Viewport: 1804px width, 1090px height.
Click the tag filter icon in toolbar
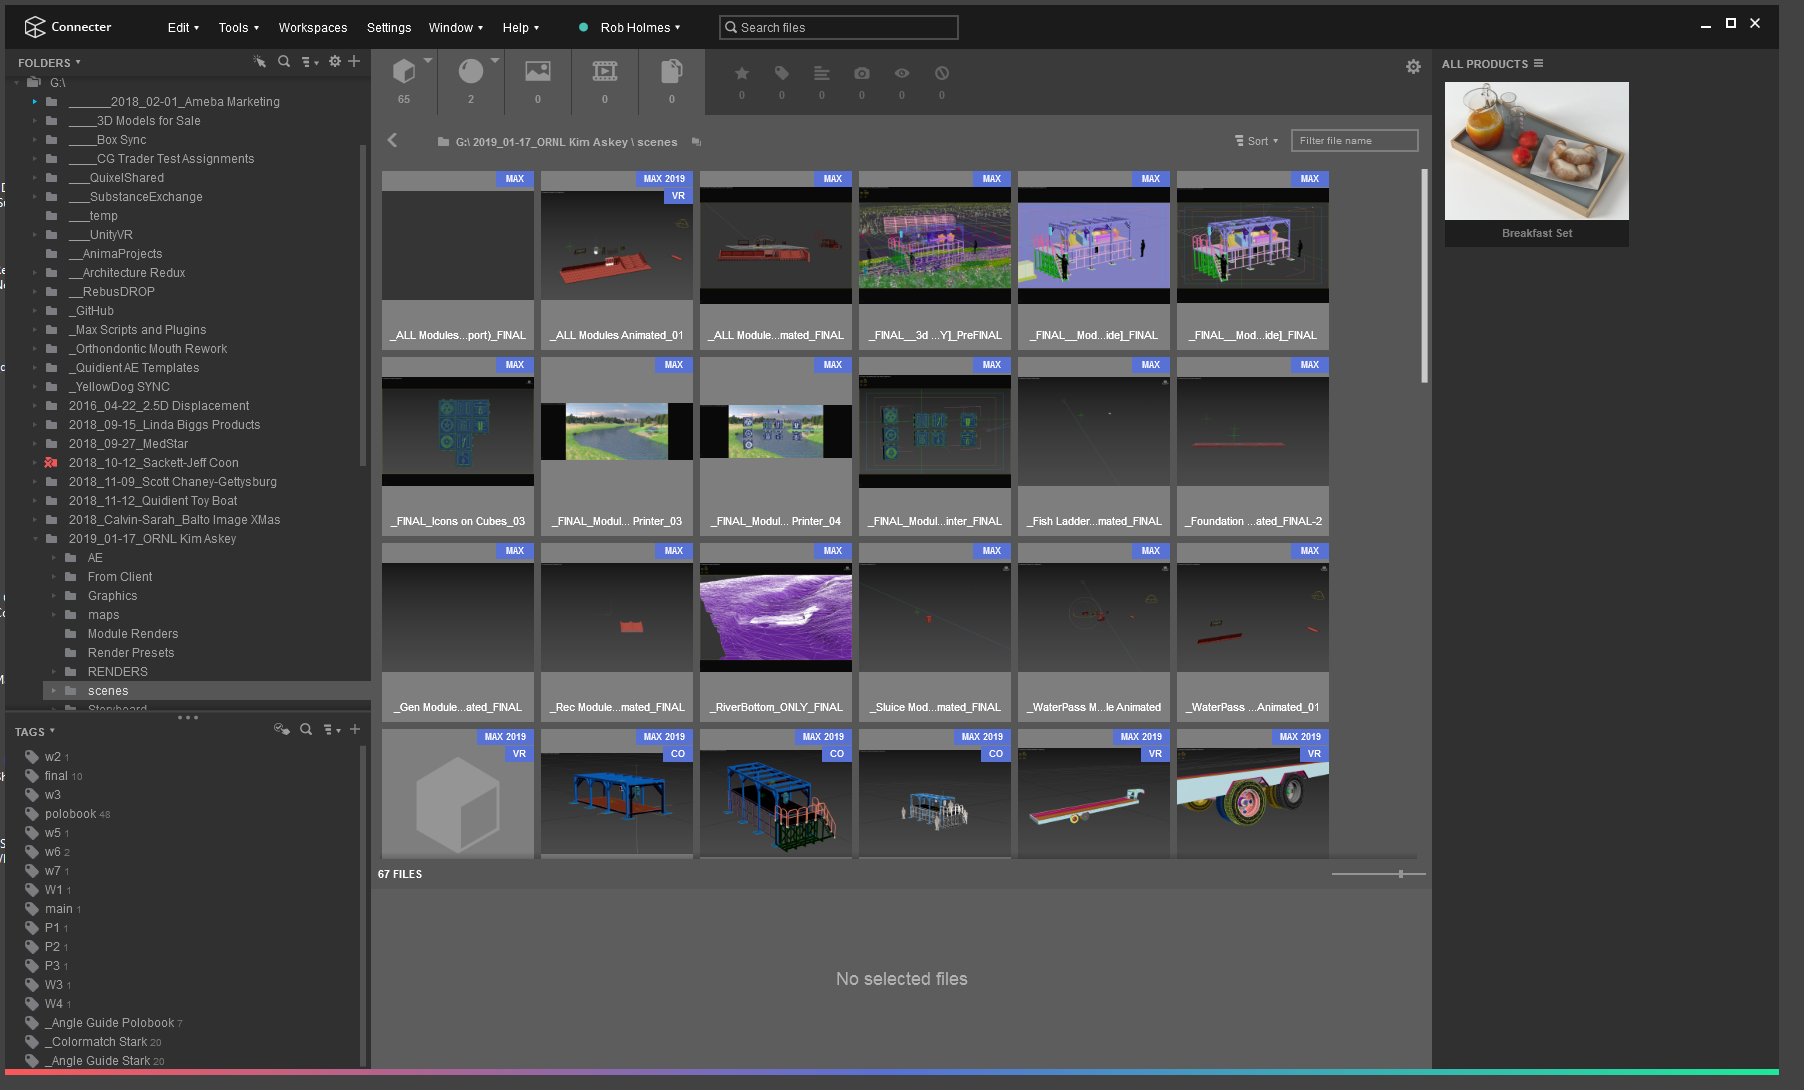coord(782,73)
